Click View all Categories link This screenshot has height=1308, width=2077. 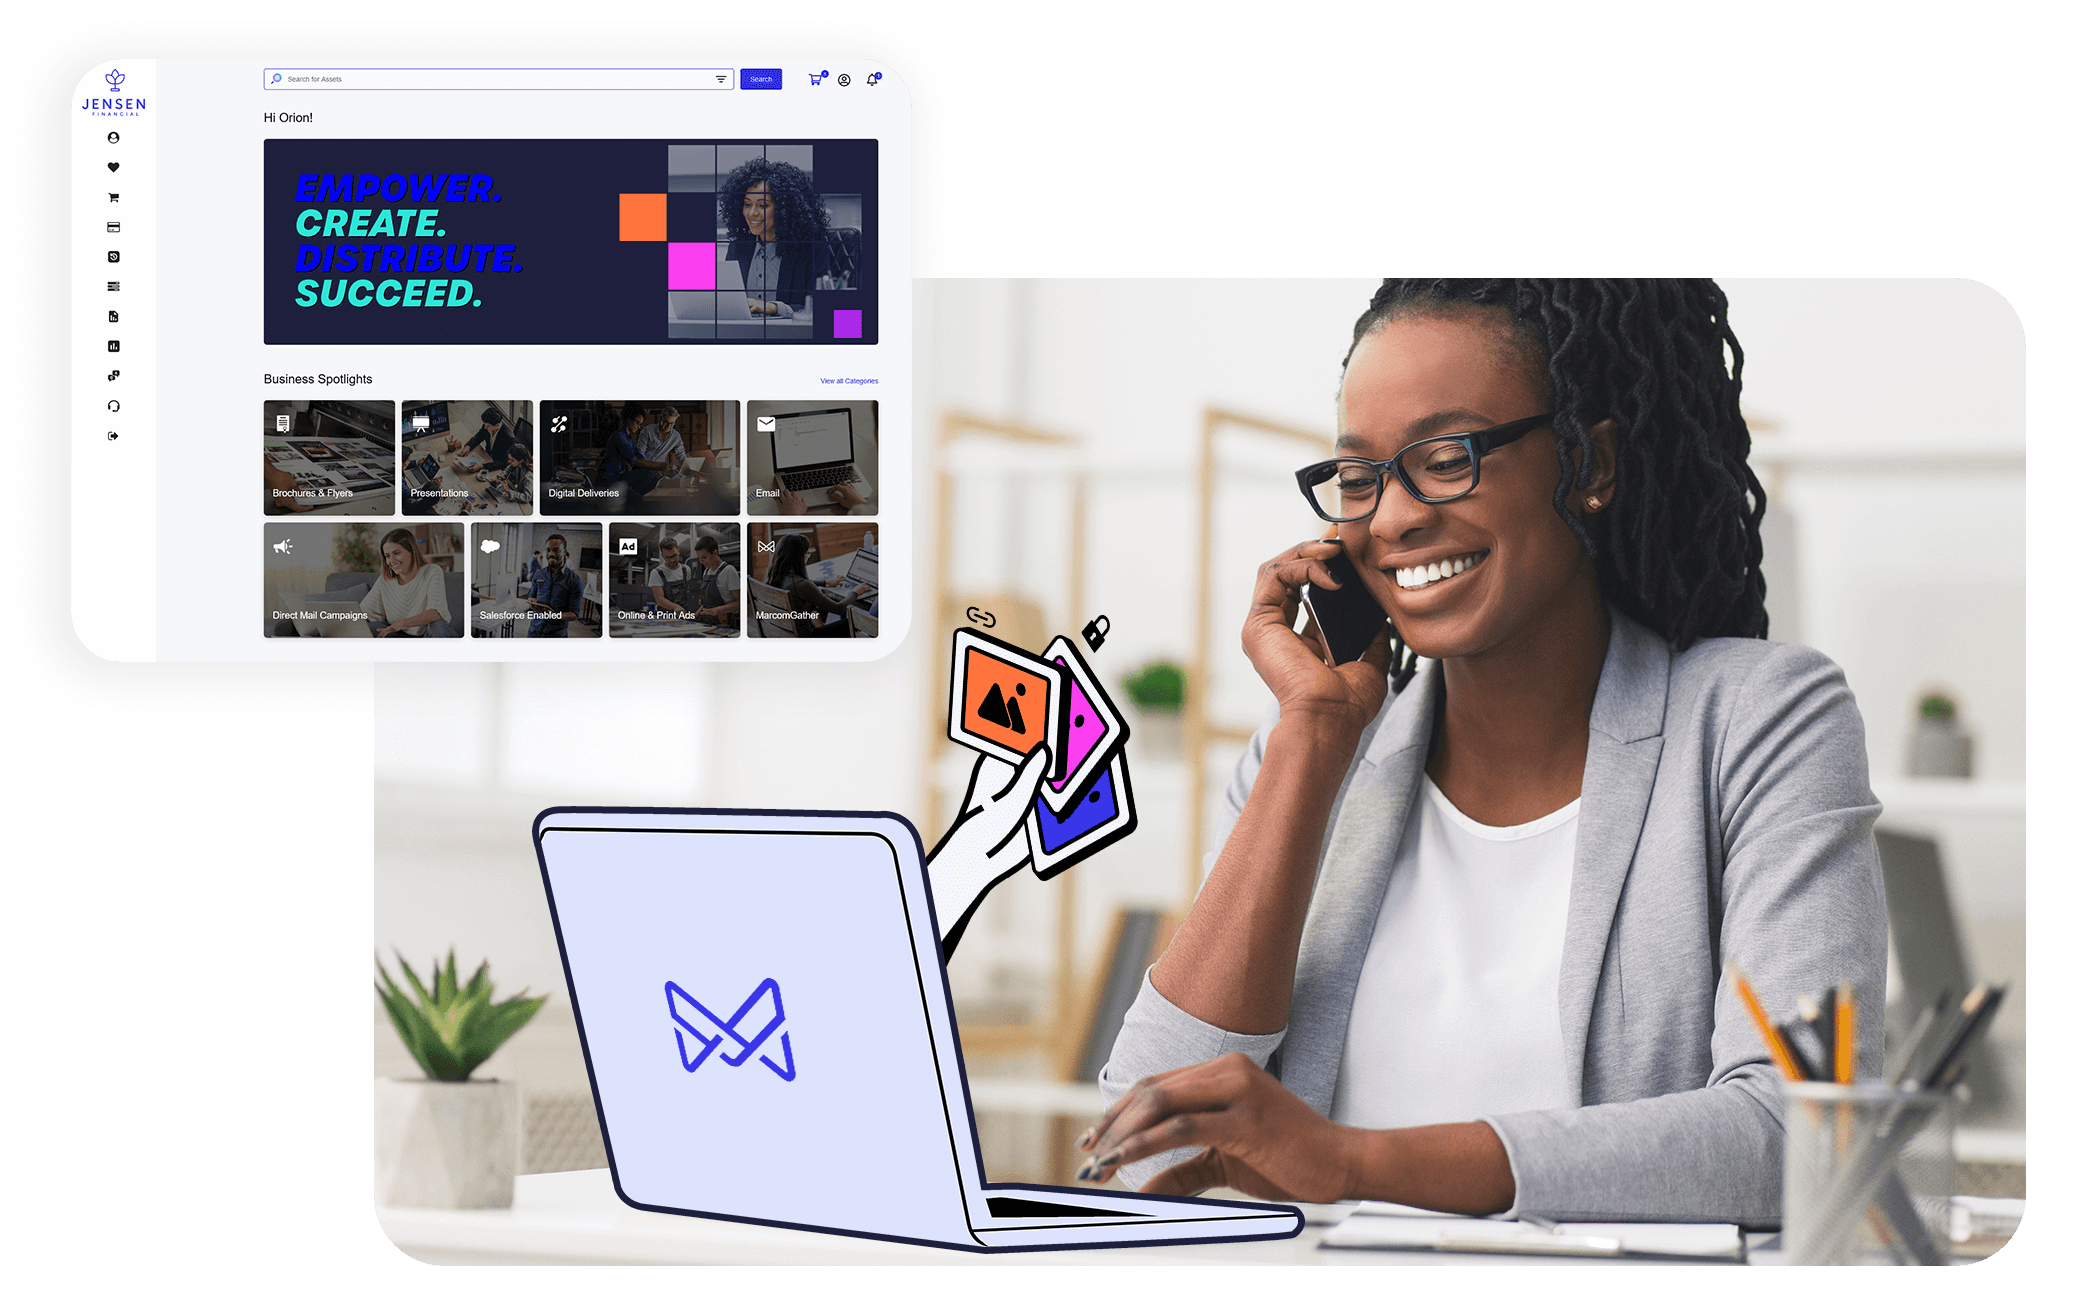[x=848, y=380]
